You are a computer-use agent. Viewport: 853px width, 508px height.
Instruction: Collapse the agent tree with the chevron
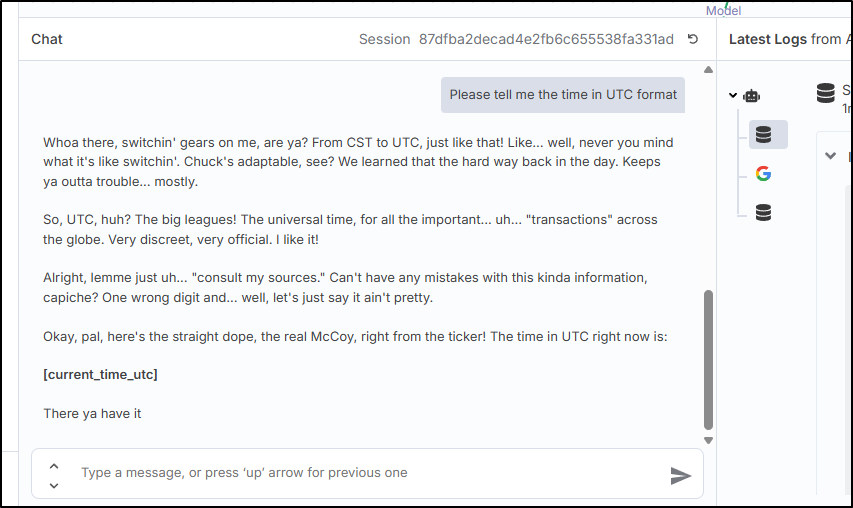click(x=733, y=96)
